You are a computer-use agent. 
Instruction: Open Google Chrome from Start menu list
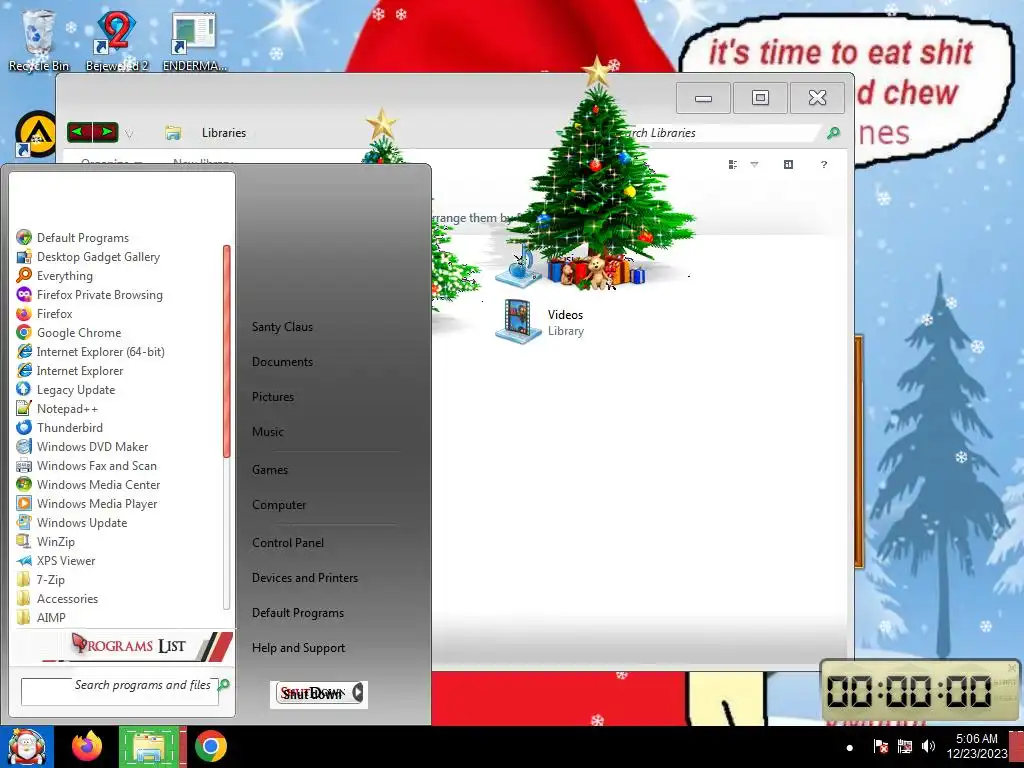(x=69, y=332)
